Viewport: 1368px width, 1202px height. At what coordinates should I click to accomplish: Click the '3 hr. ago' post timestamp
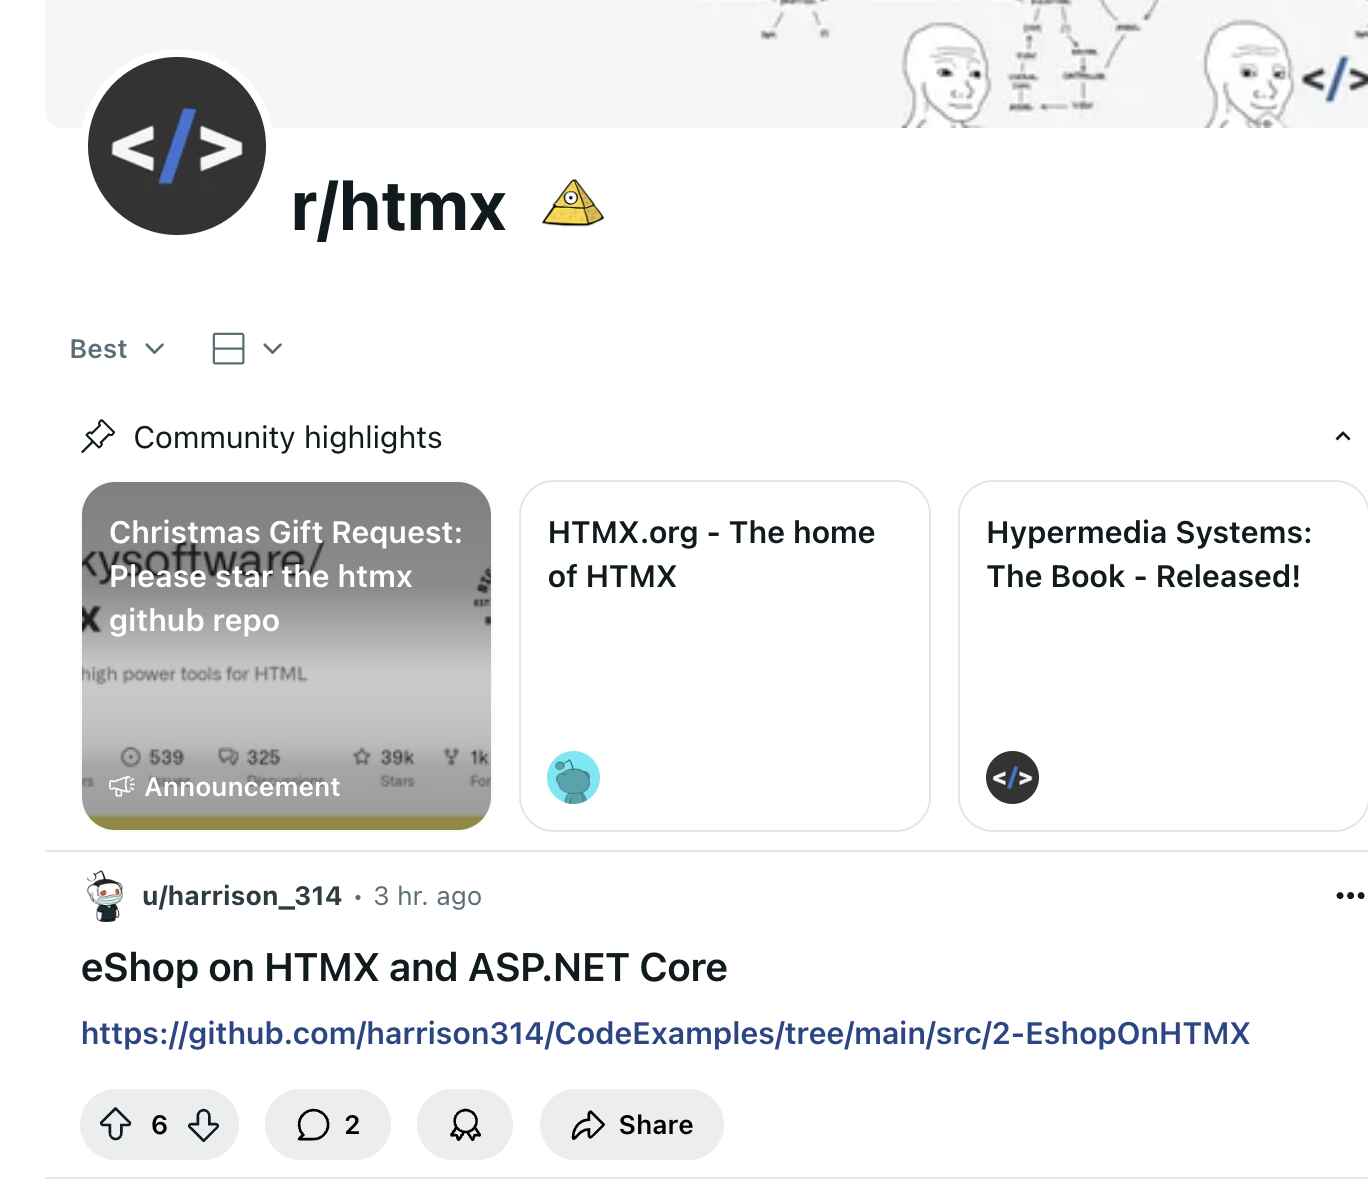pos(428,896)
